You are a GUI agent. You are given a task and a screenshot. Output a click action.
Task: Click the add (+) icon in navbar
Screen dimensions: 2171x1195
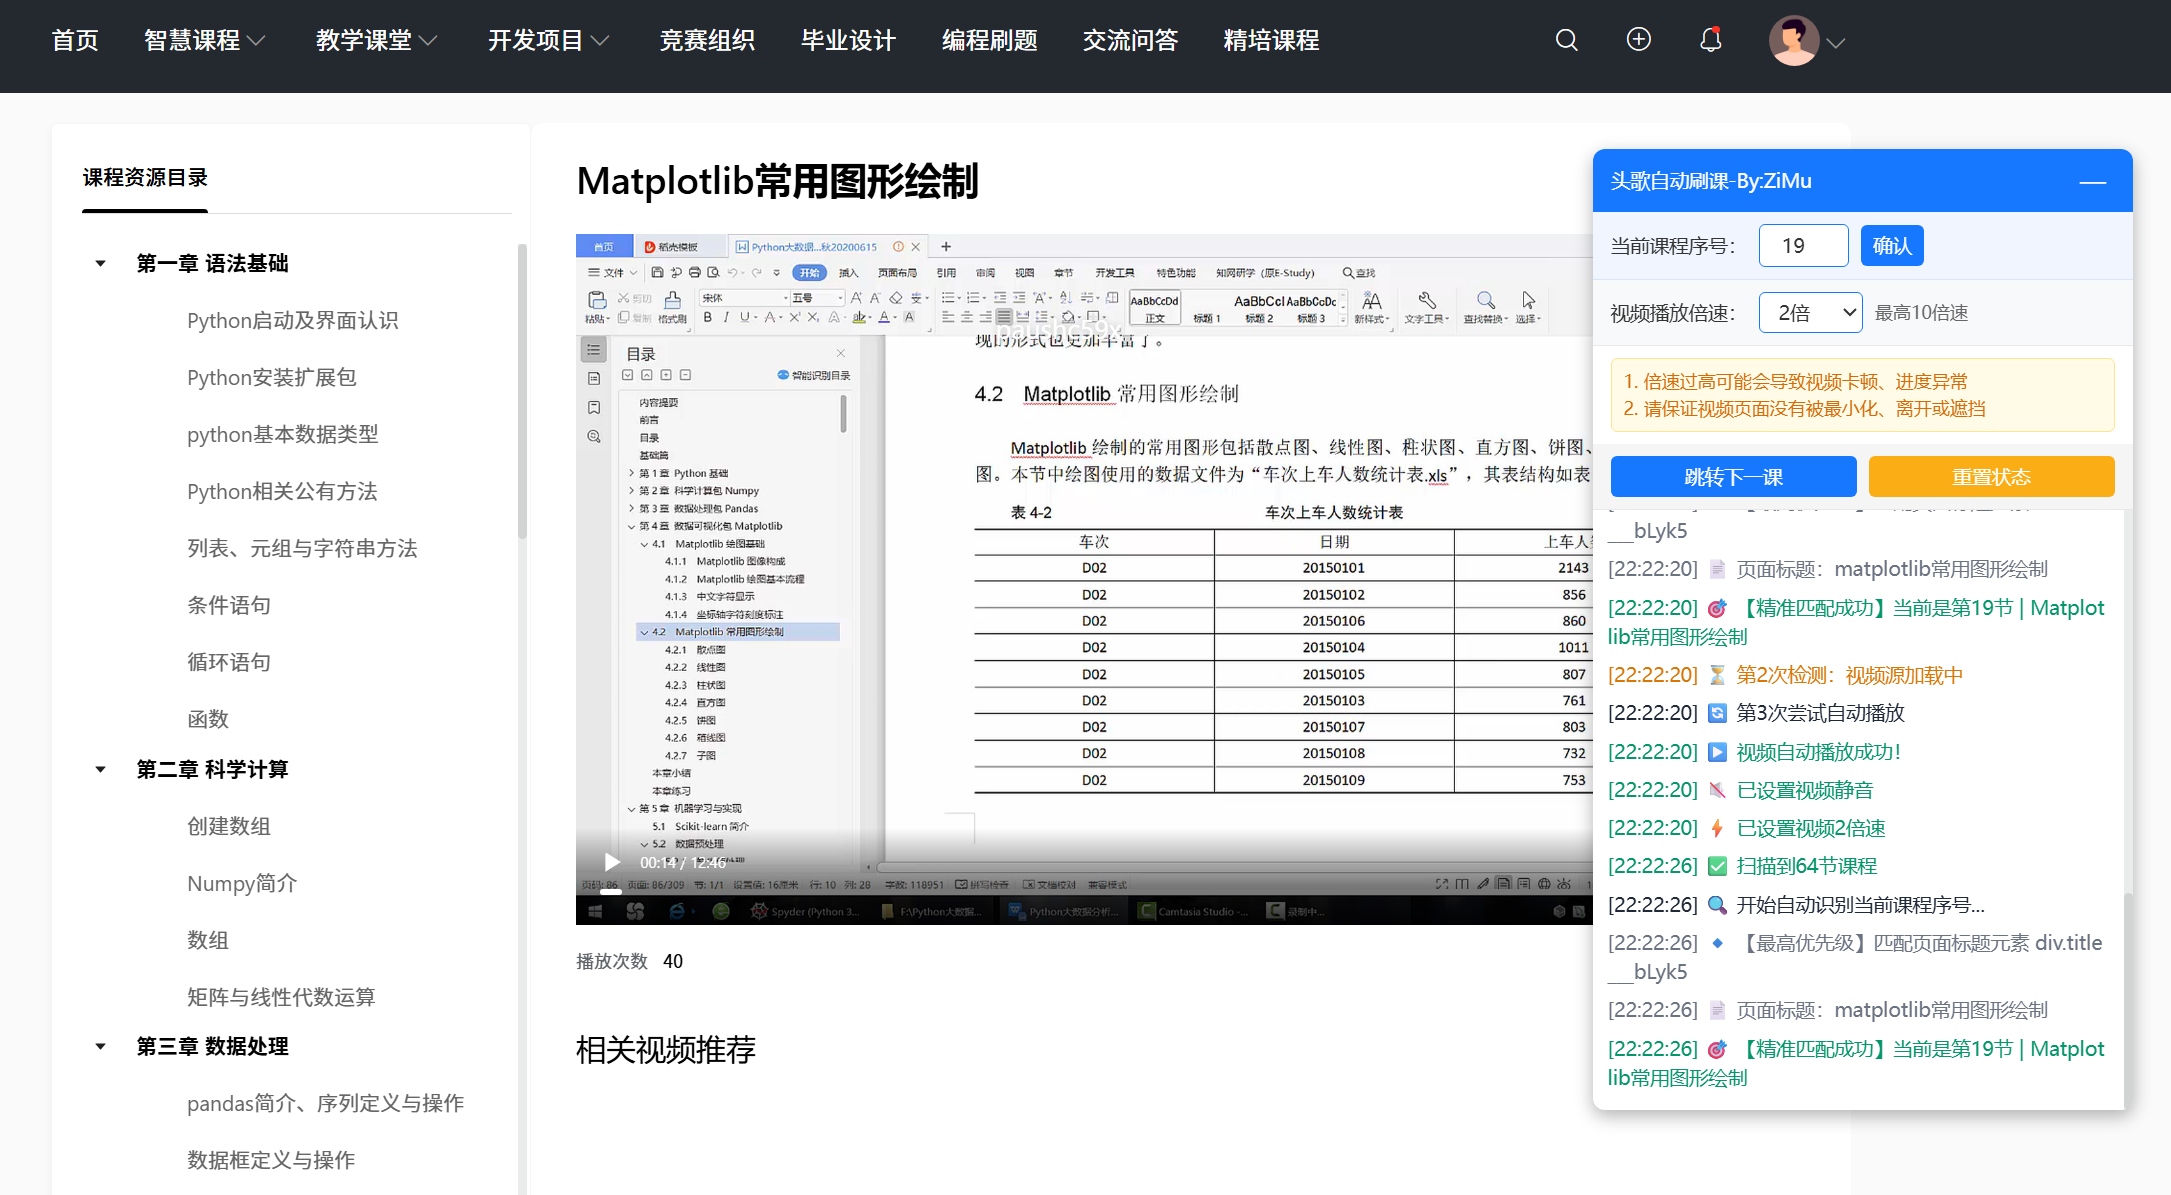click(1638, 39)
